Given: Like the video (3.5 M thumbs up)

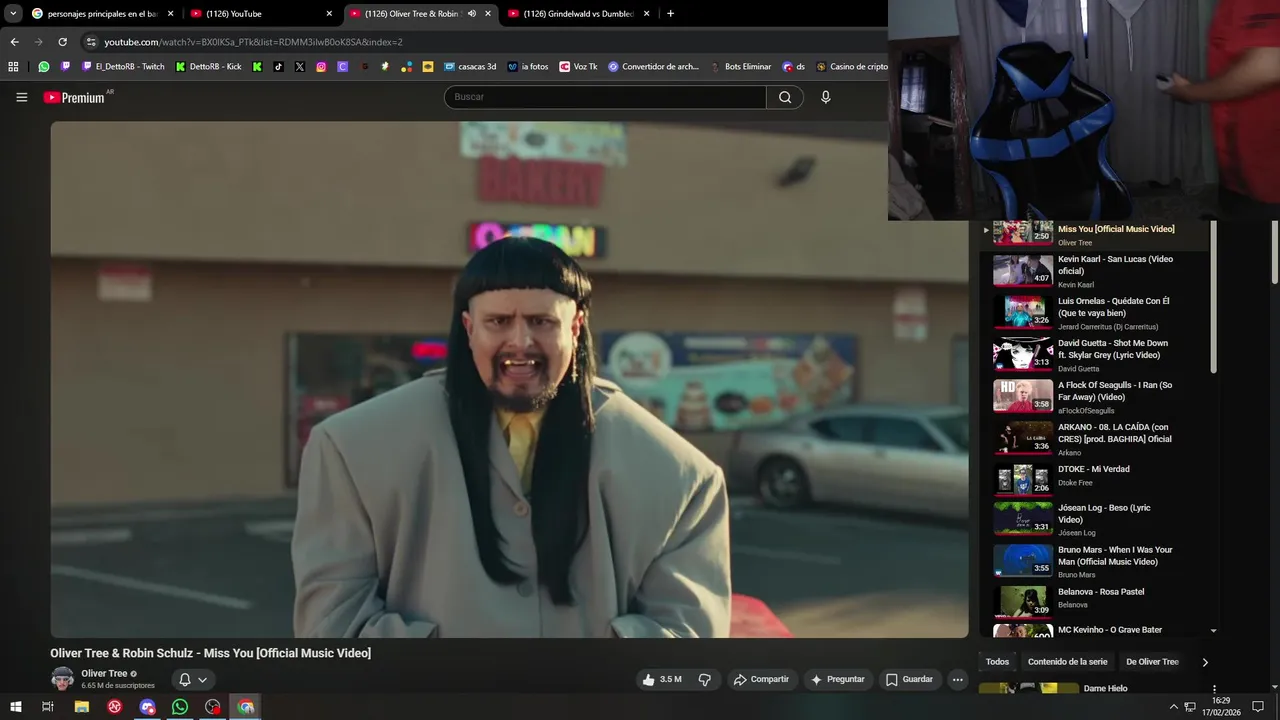Looking at the screenshot, I should pyautogui.click(x=661, y=679).
